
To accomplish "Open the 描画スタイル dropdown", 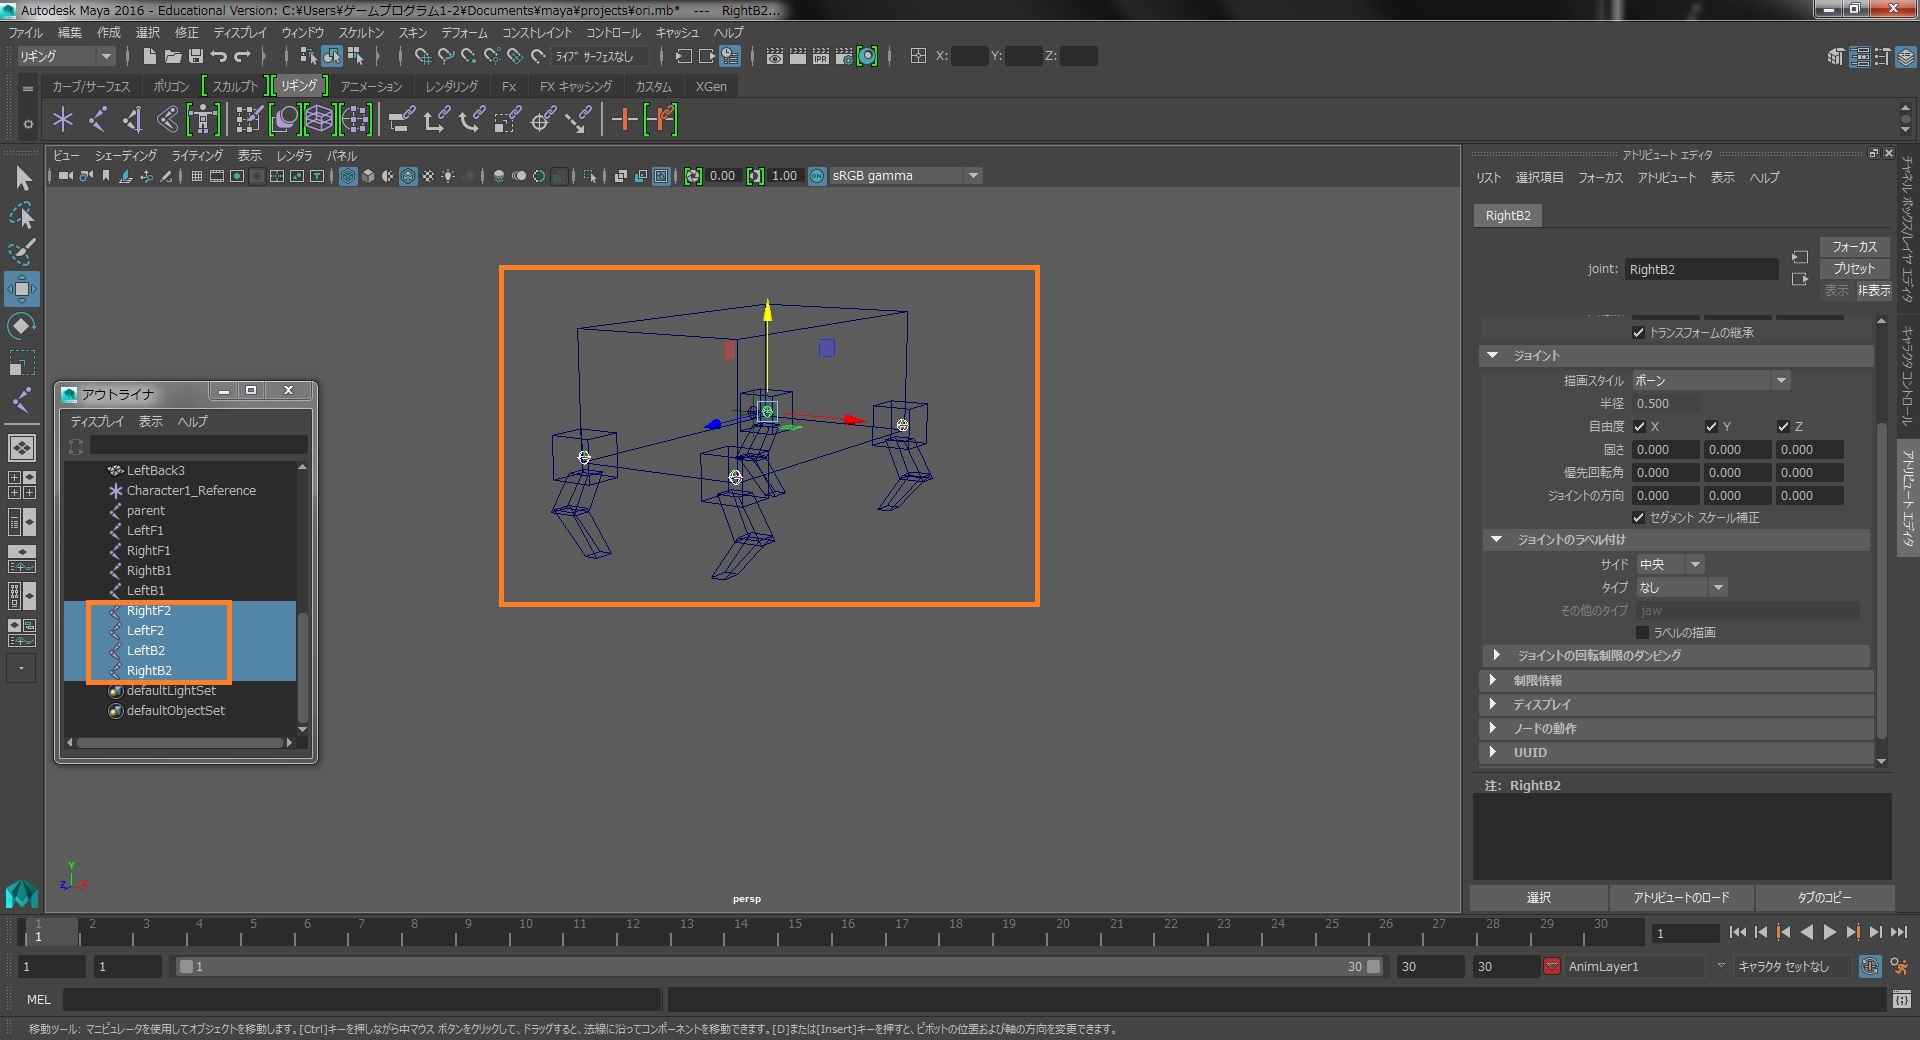I will point(1710,381).
